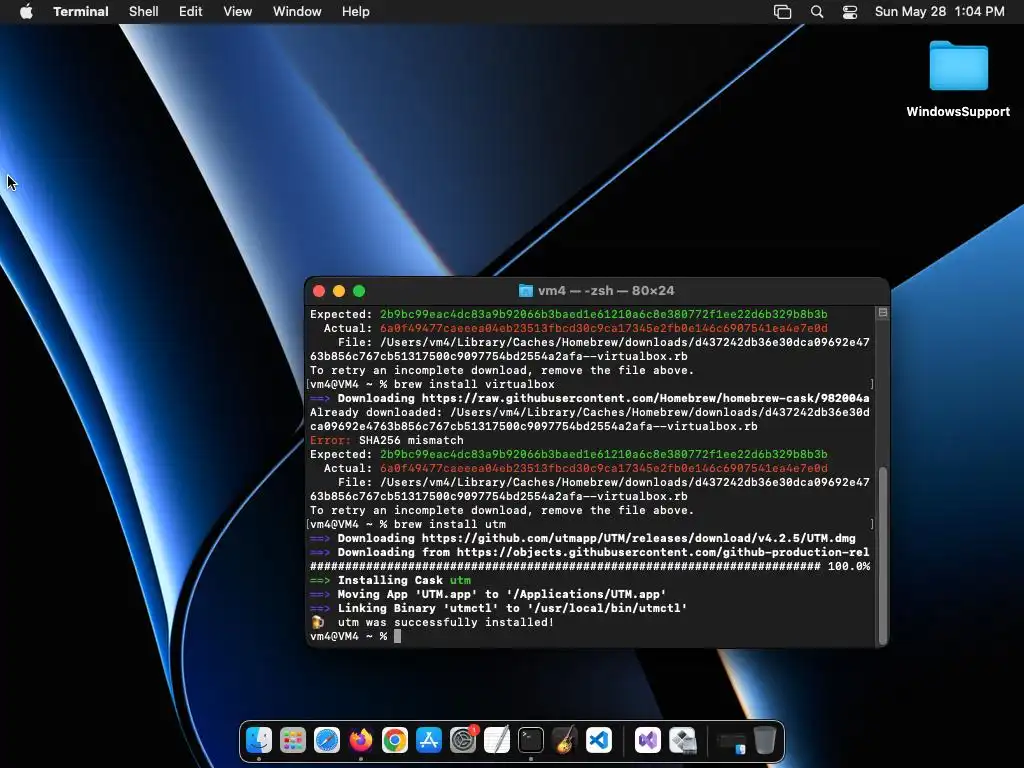Open Google Chrome from the dock

point(395,740)
